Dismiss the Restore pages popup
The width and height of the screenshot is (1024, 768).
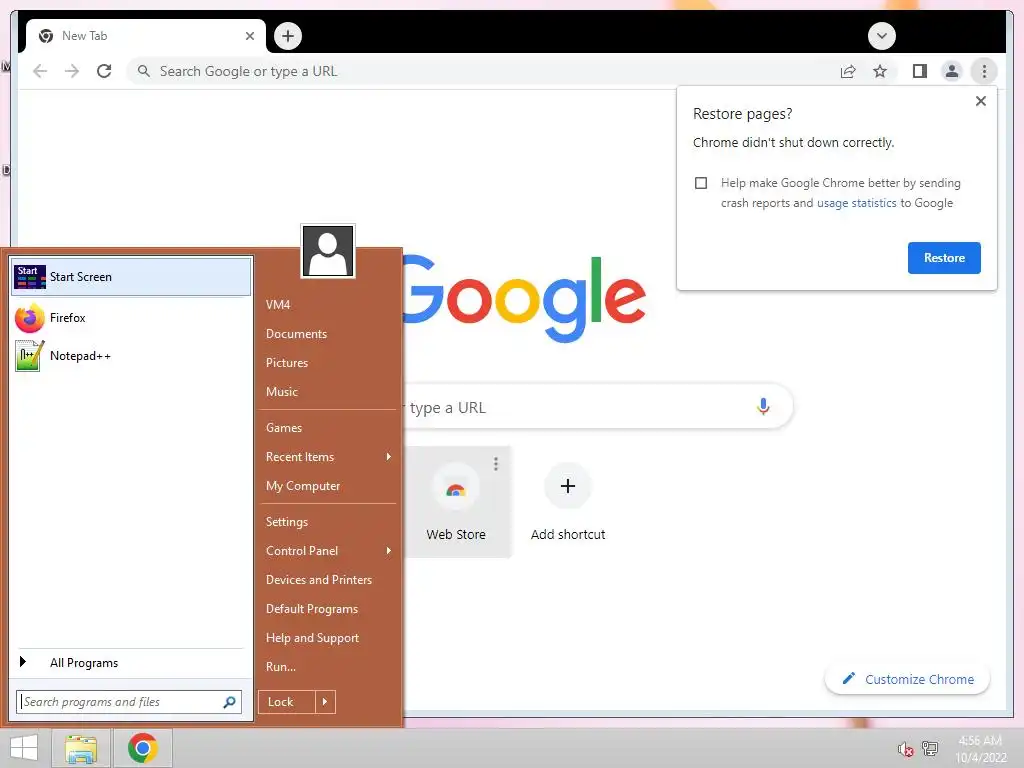980,101
